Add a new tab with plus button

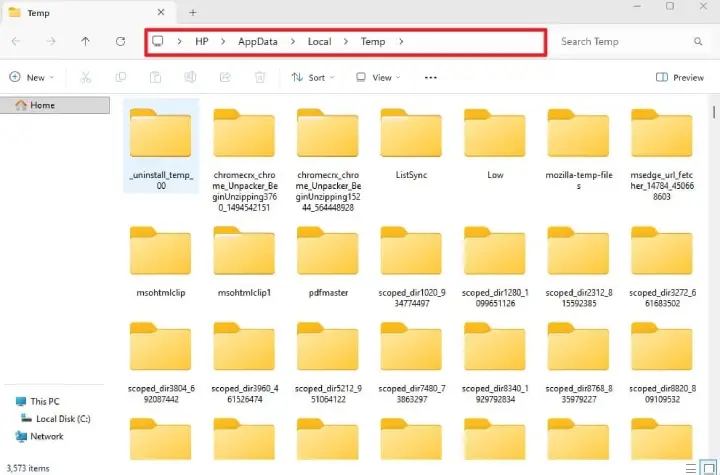pyautogui.click(x=193, y=12)
